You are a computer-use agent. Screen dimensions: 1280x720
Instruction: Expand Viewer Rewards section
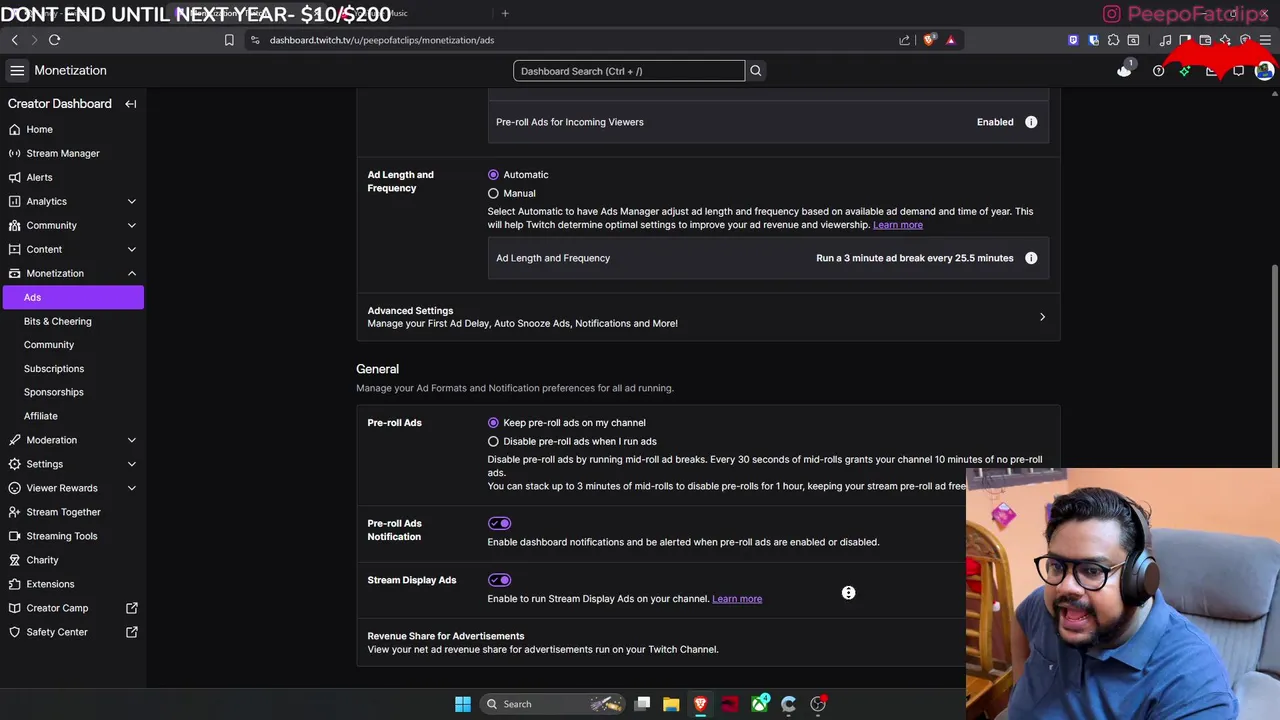[x=132, y=488]
